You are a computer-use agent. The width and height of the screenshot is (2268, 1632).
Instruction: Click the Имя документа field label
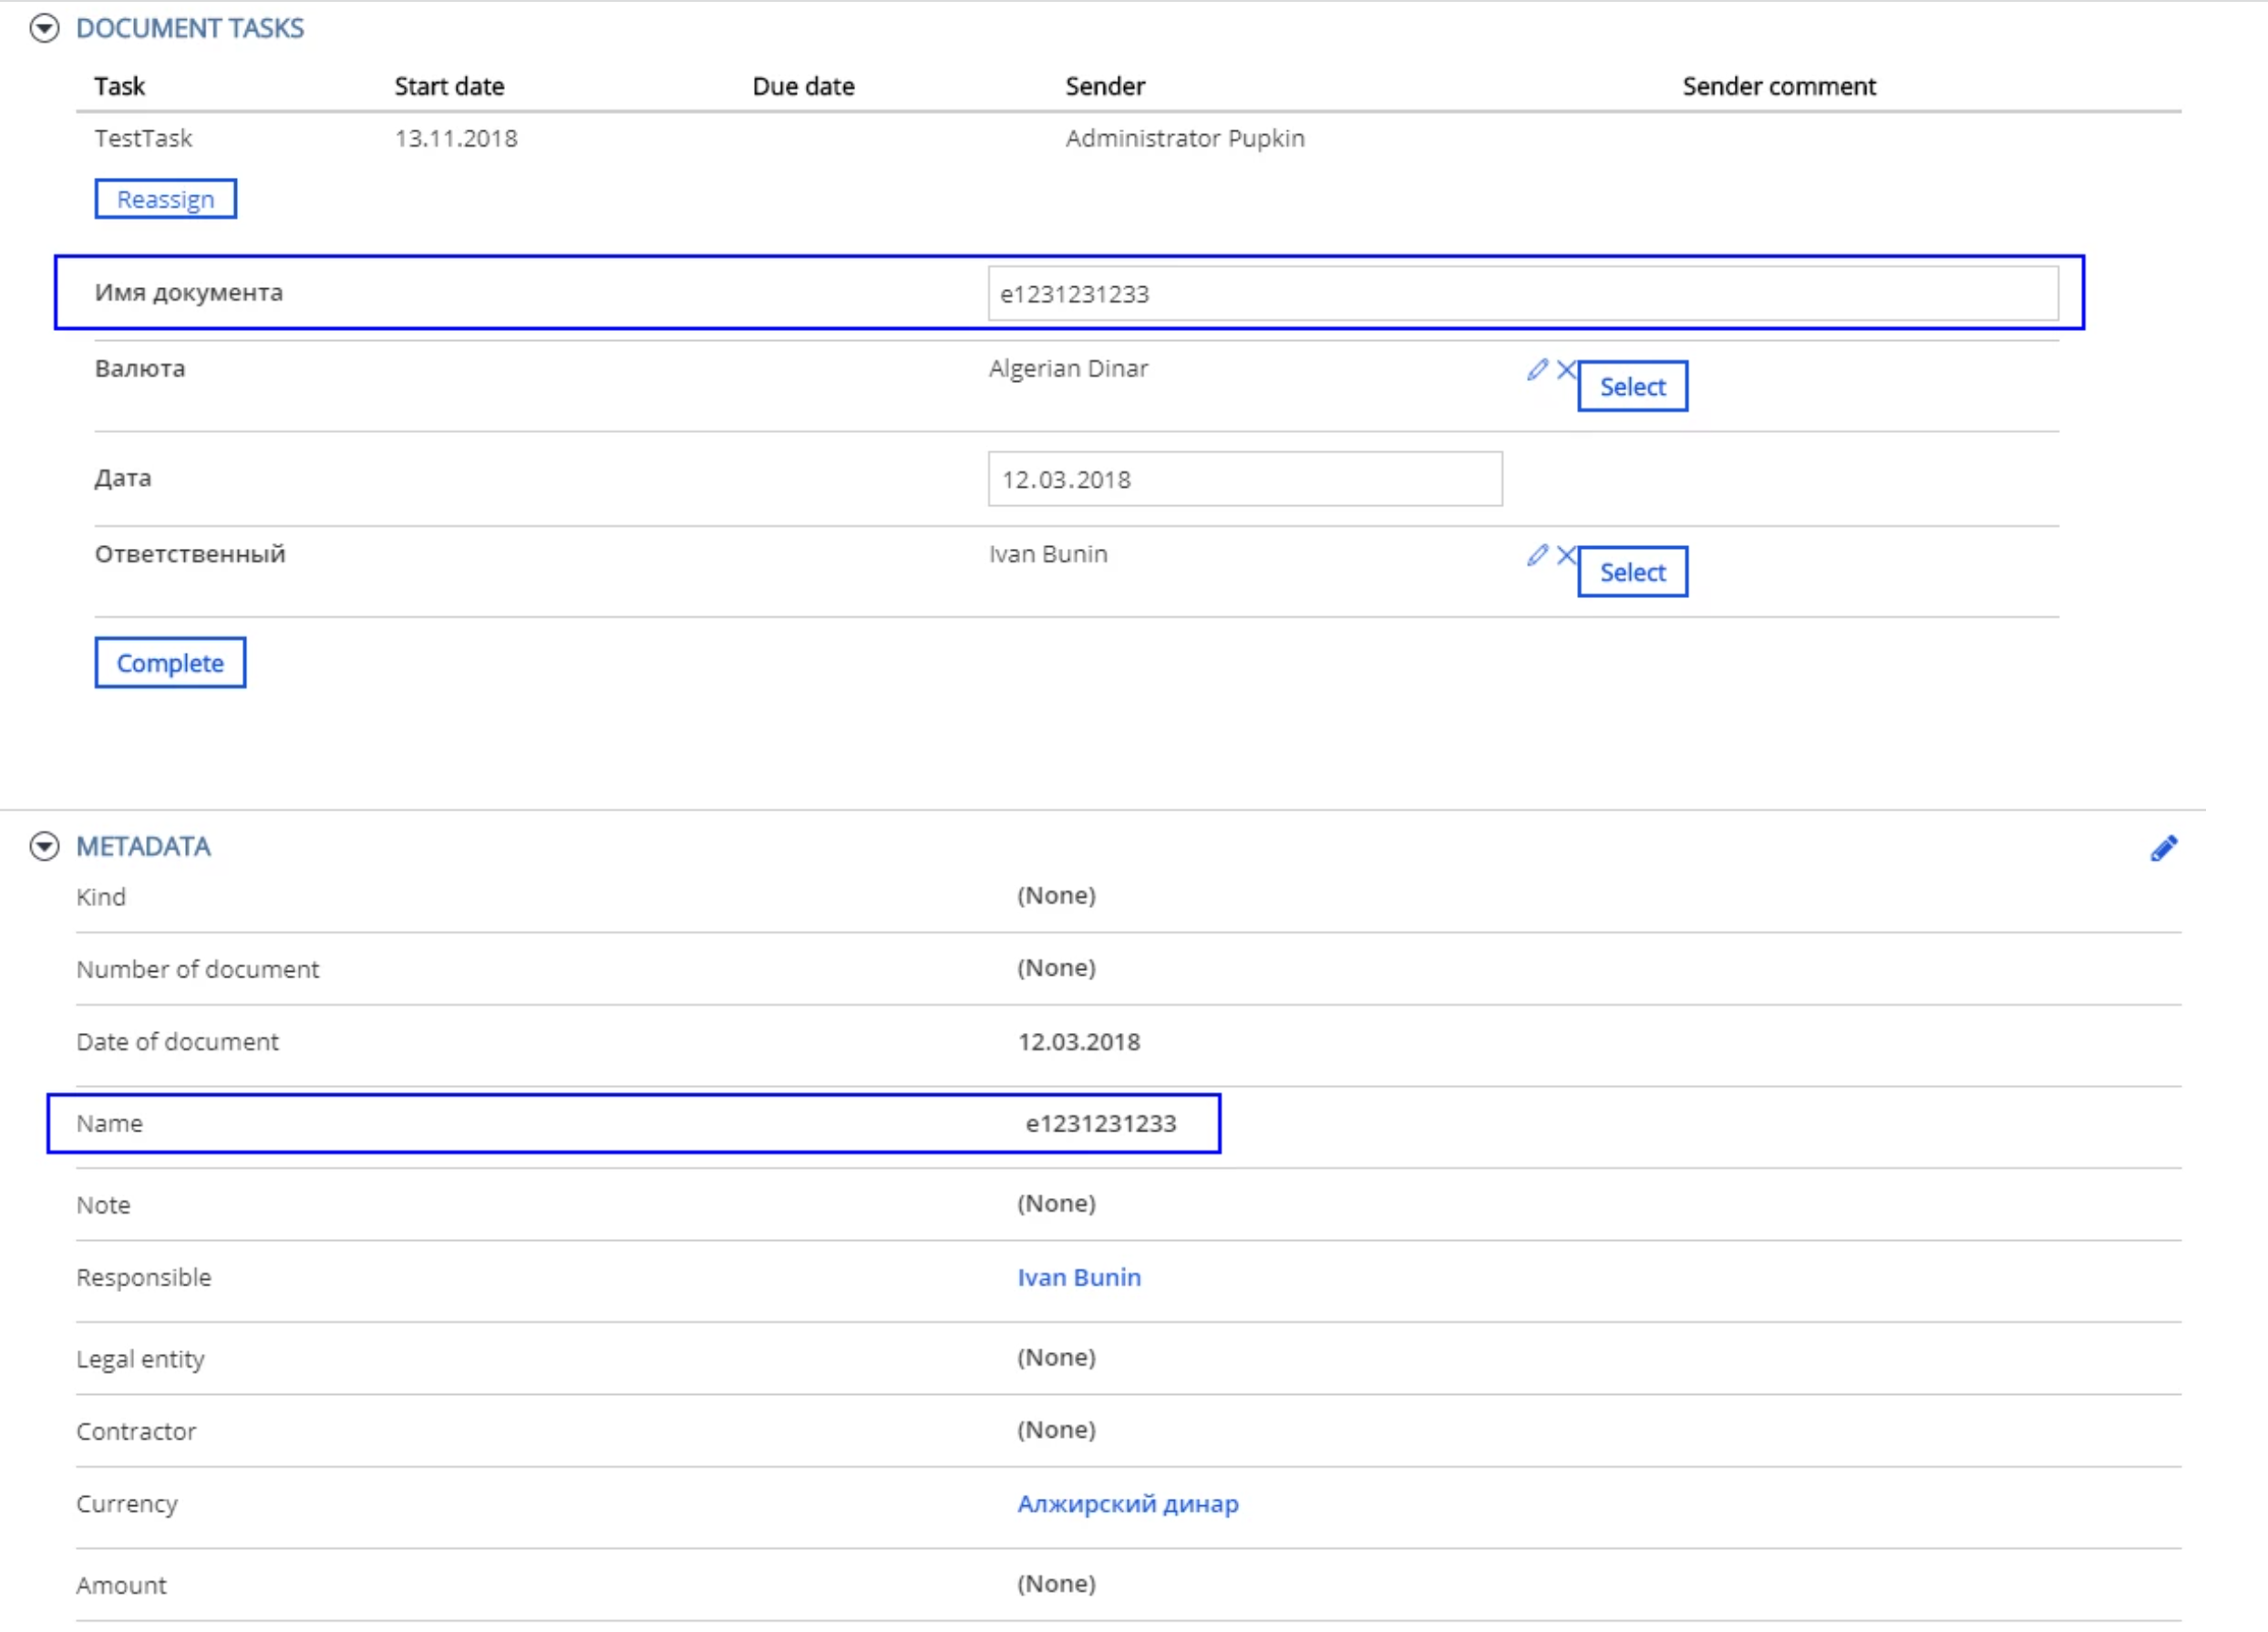point(189,293)
